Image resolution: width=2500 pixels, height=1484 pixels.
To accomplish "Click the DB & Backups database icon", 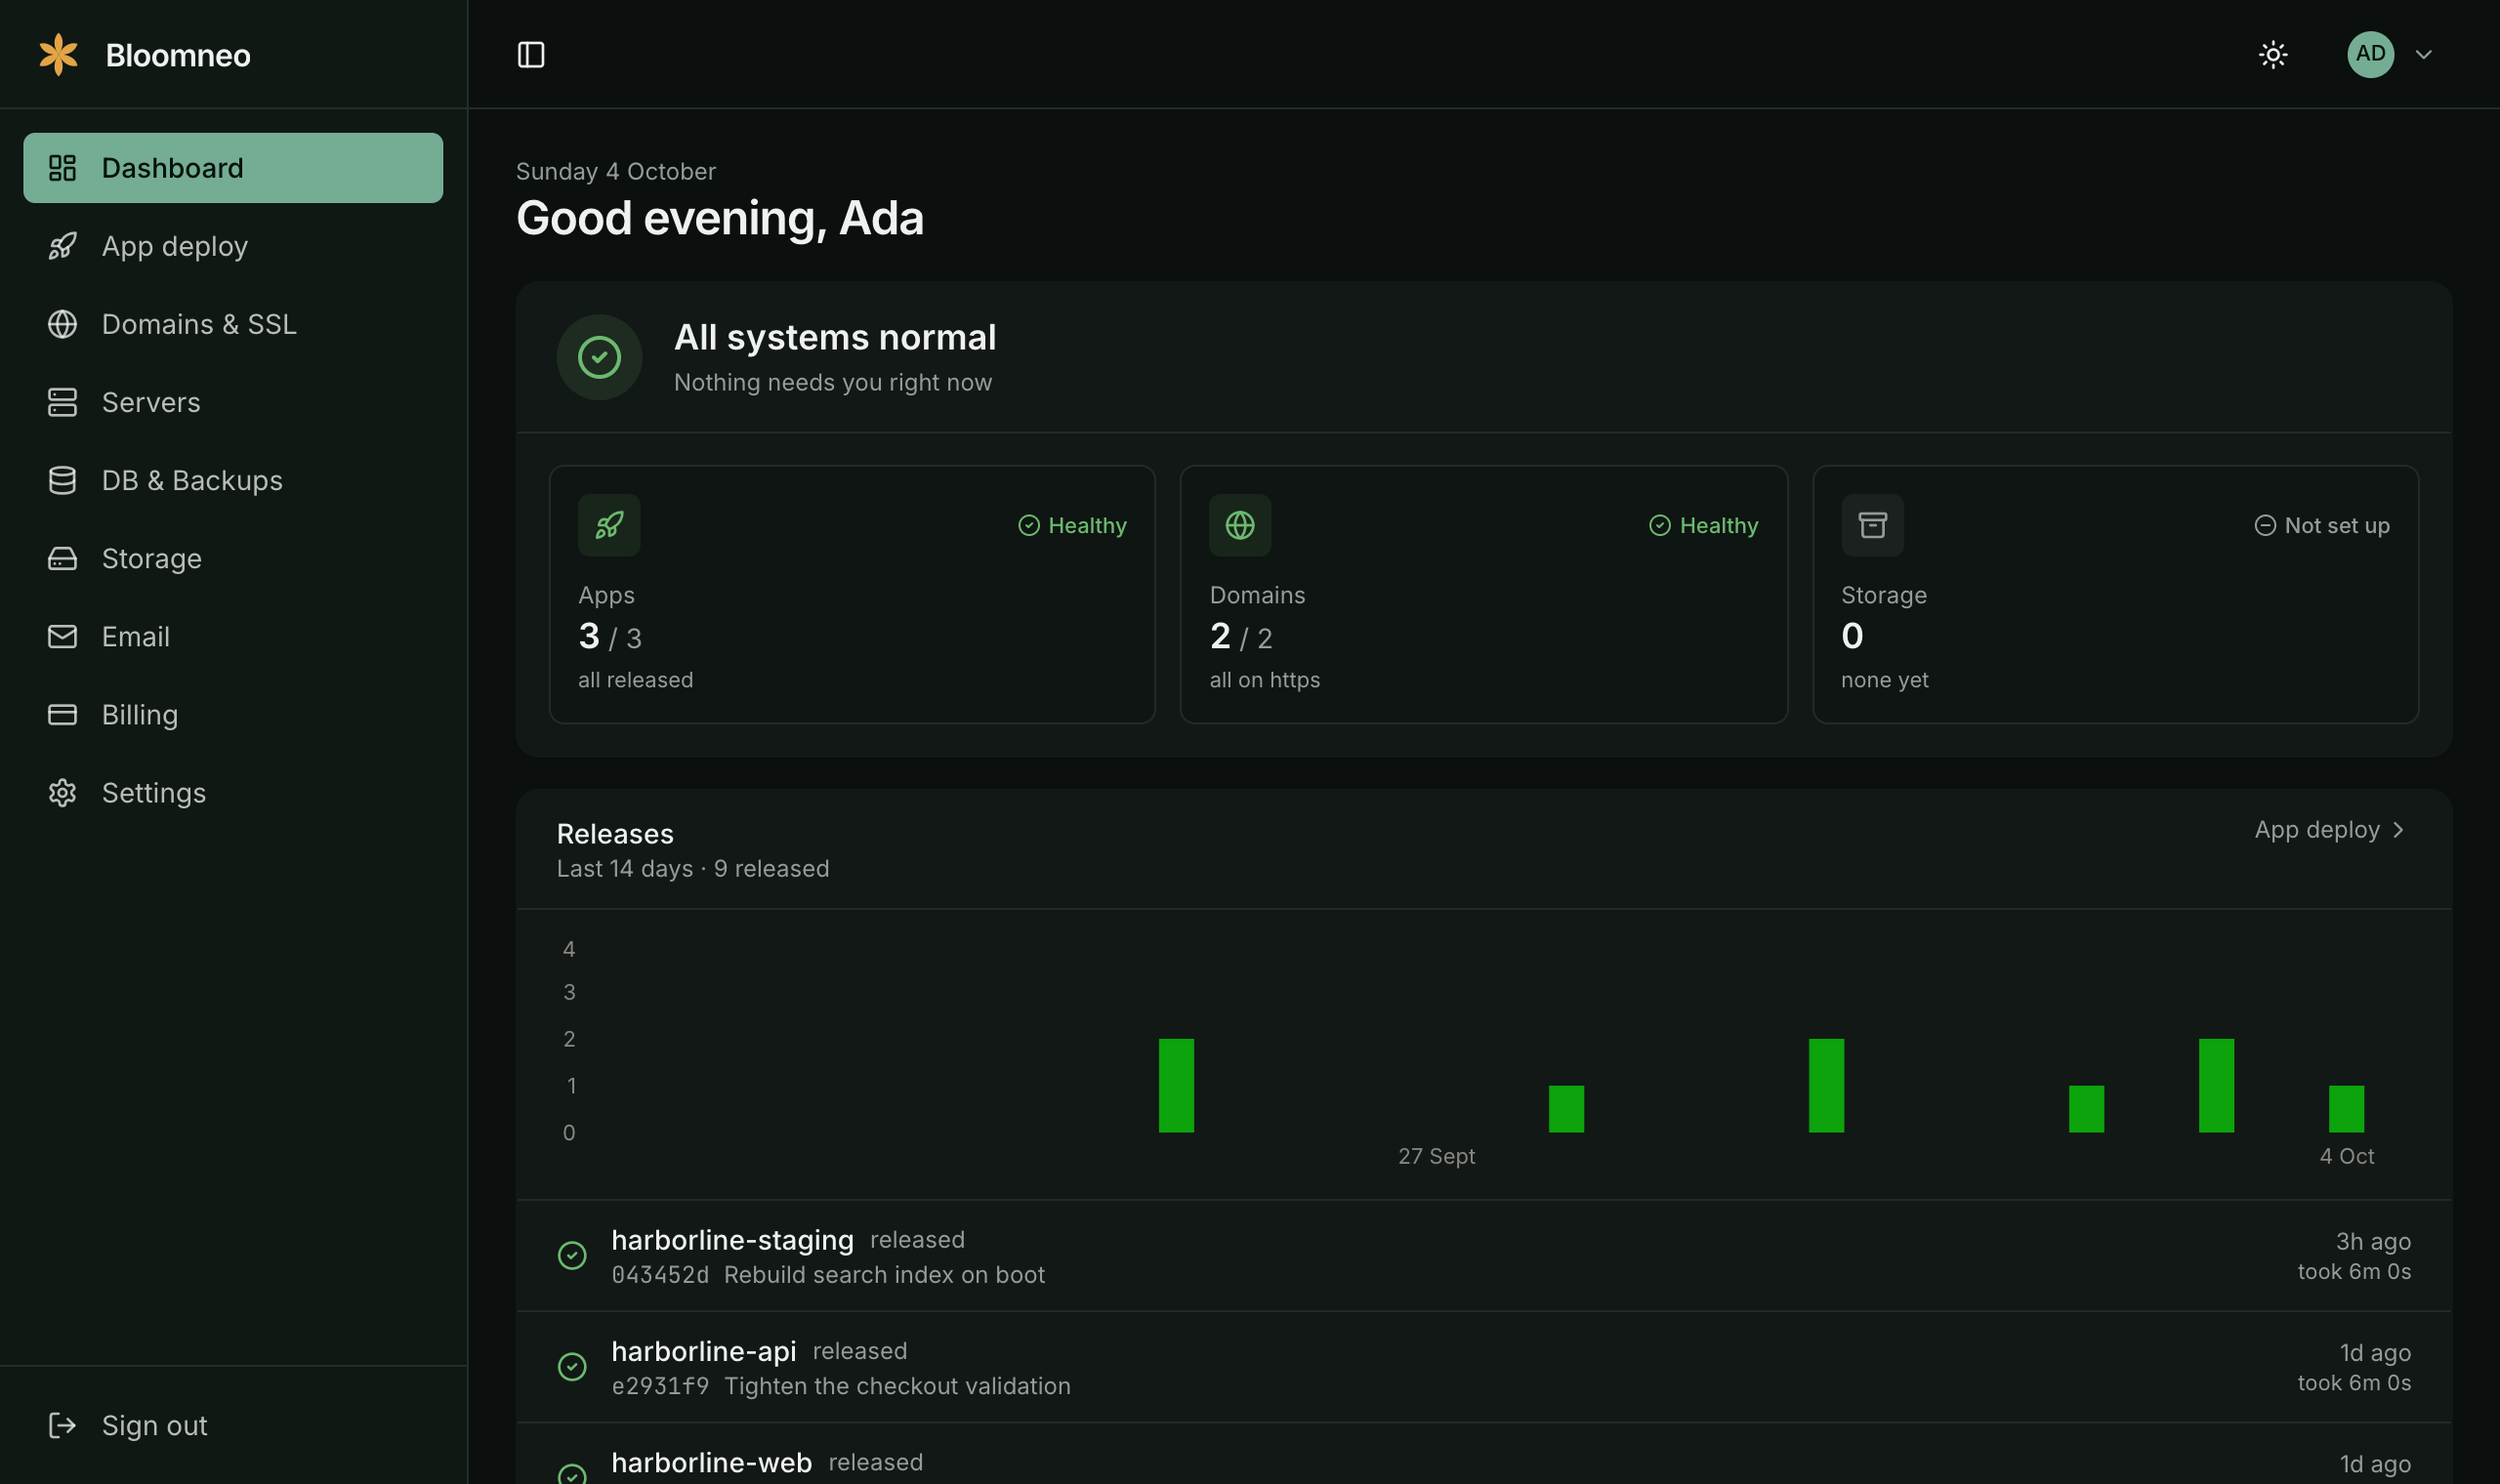I will 62,480.
